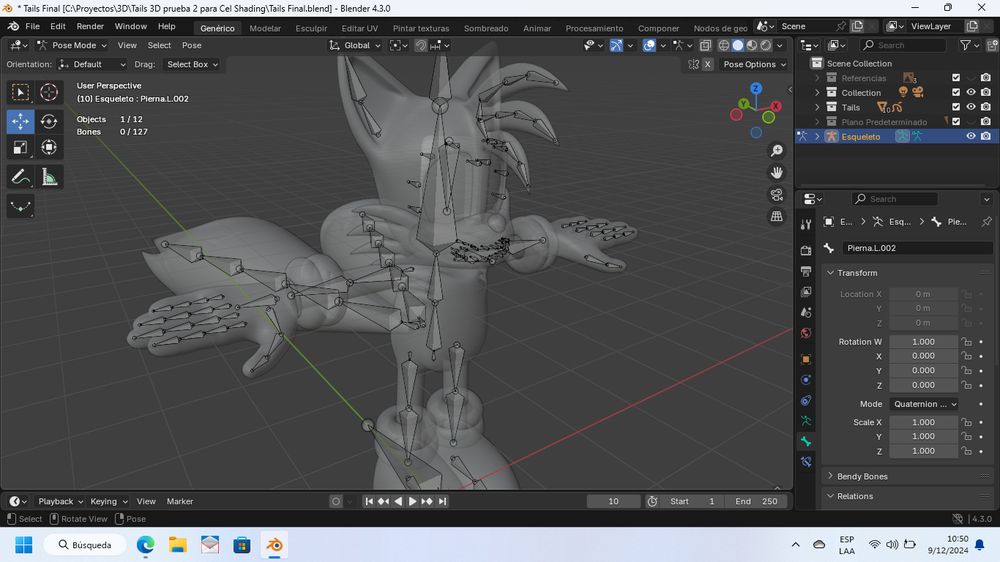Expand the Bendy Bones panel

pyautogui.click(x=861, y=476)
